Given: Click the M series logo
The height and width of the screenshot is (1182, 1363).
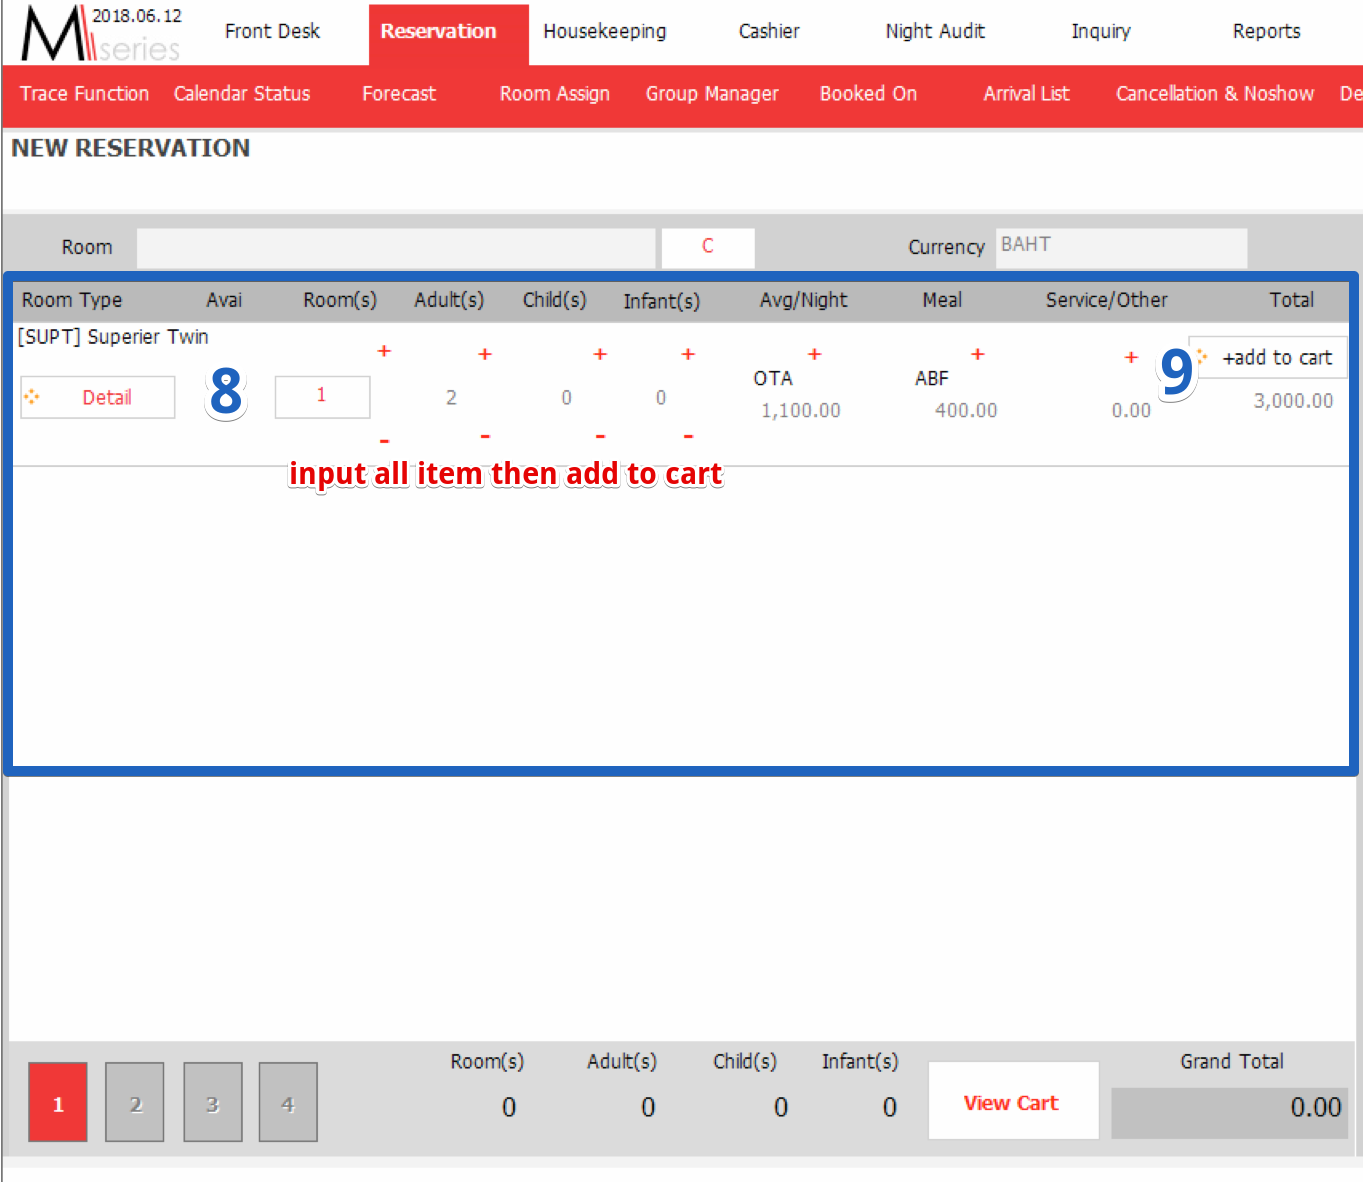Looking at the screenshot, I should (100, 33).
